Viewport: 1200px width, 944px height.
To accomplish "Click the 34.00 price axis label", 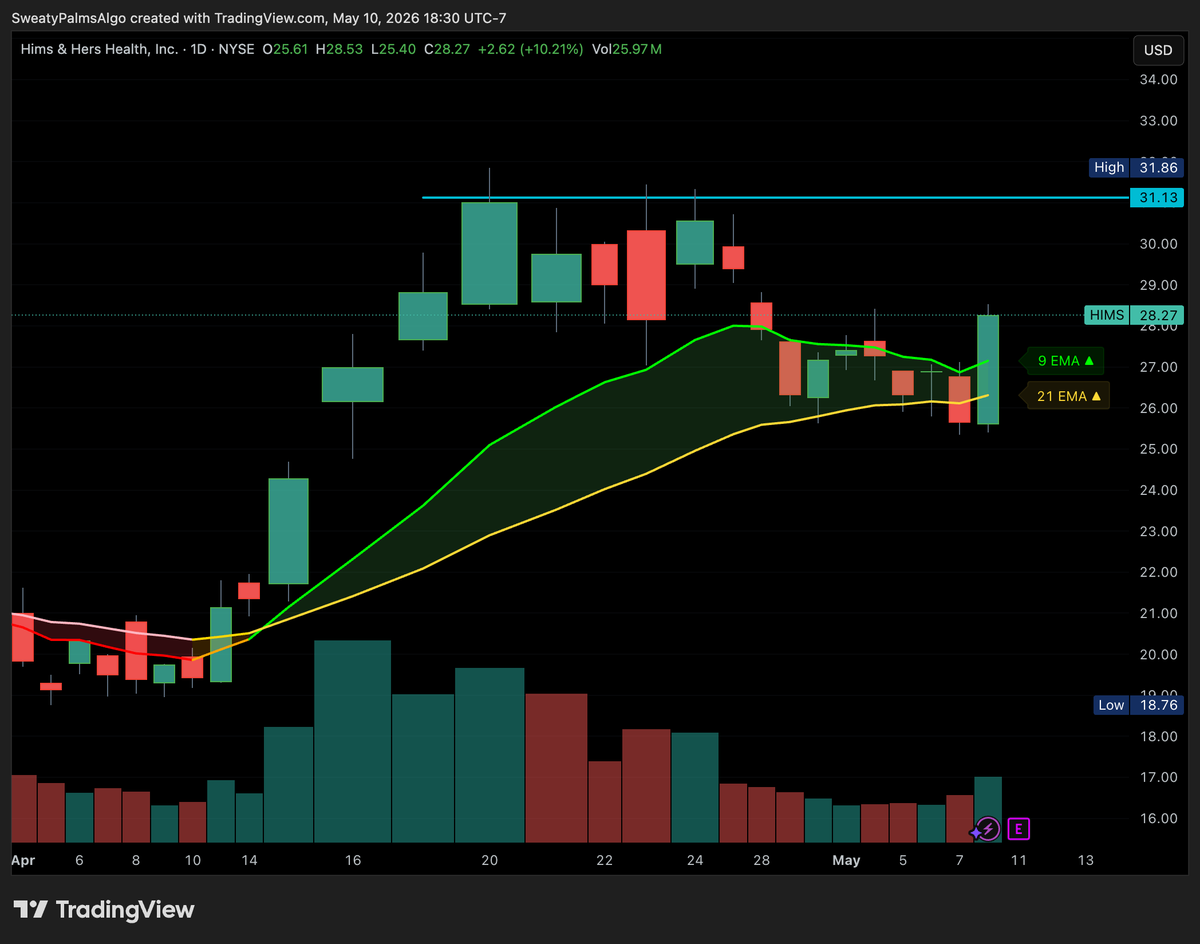I will 1157,80.
